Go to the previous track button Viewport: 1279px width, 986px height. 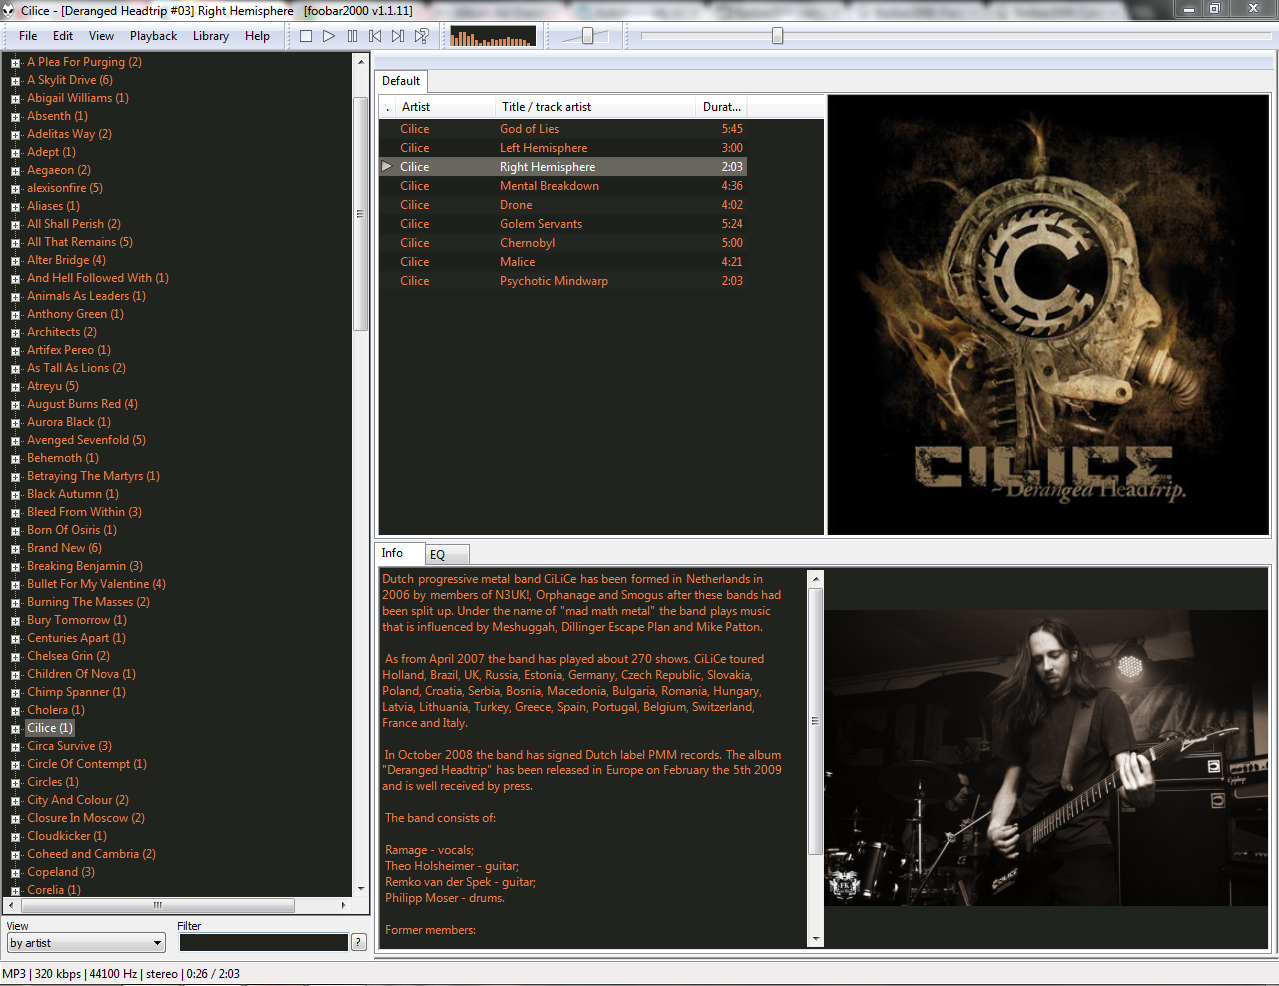coord(375,36)
